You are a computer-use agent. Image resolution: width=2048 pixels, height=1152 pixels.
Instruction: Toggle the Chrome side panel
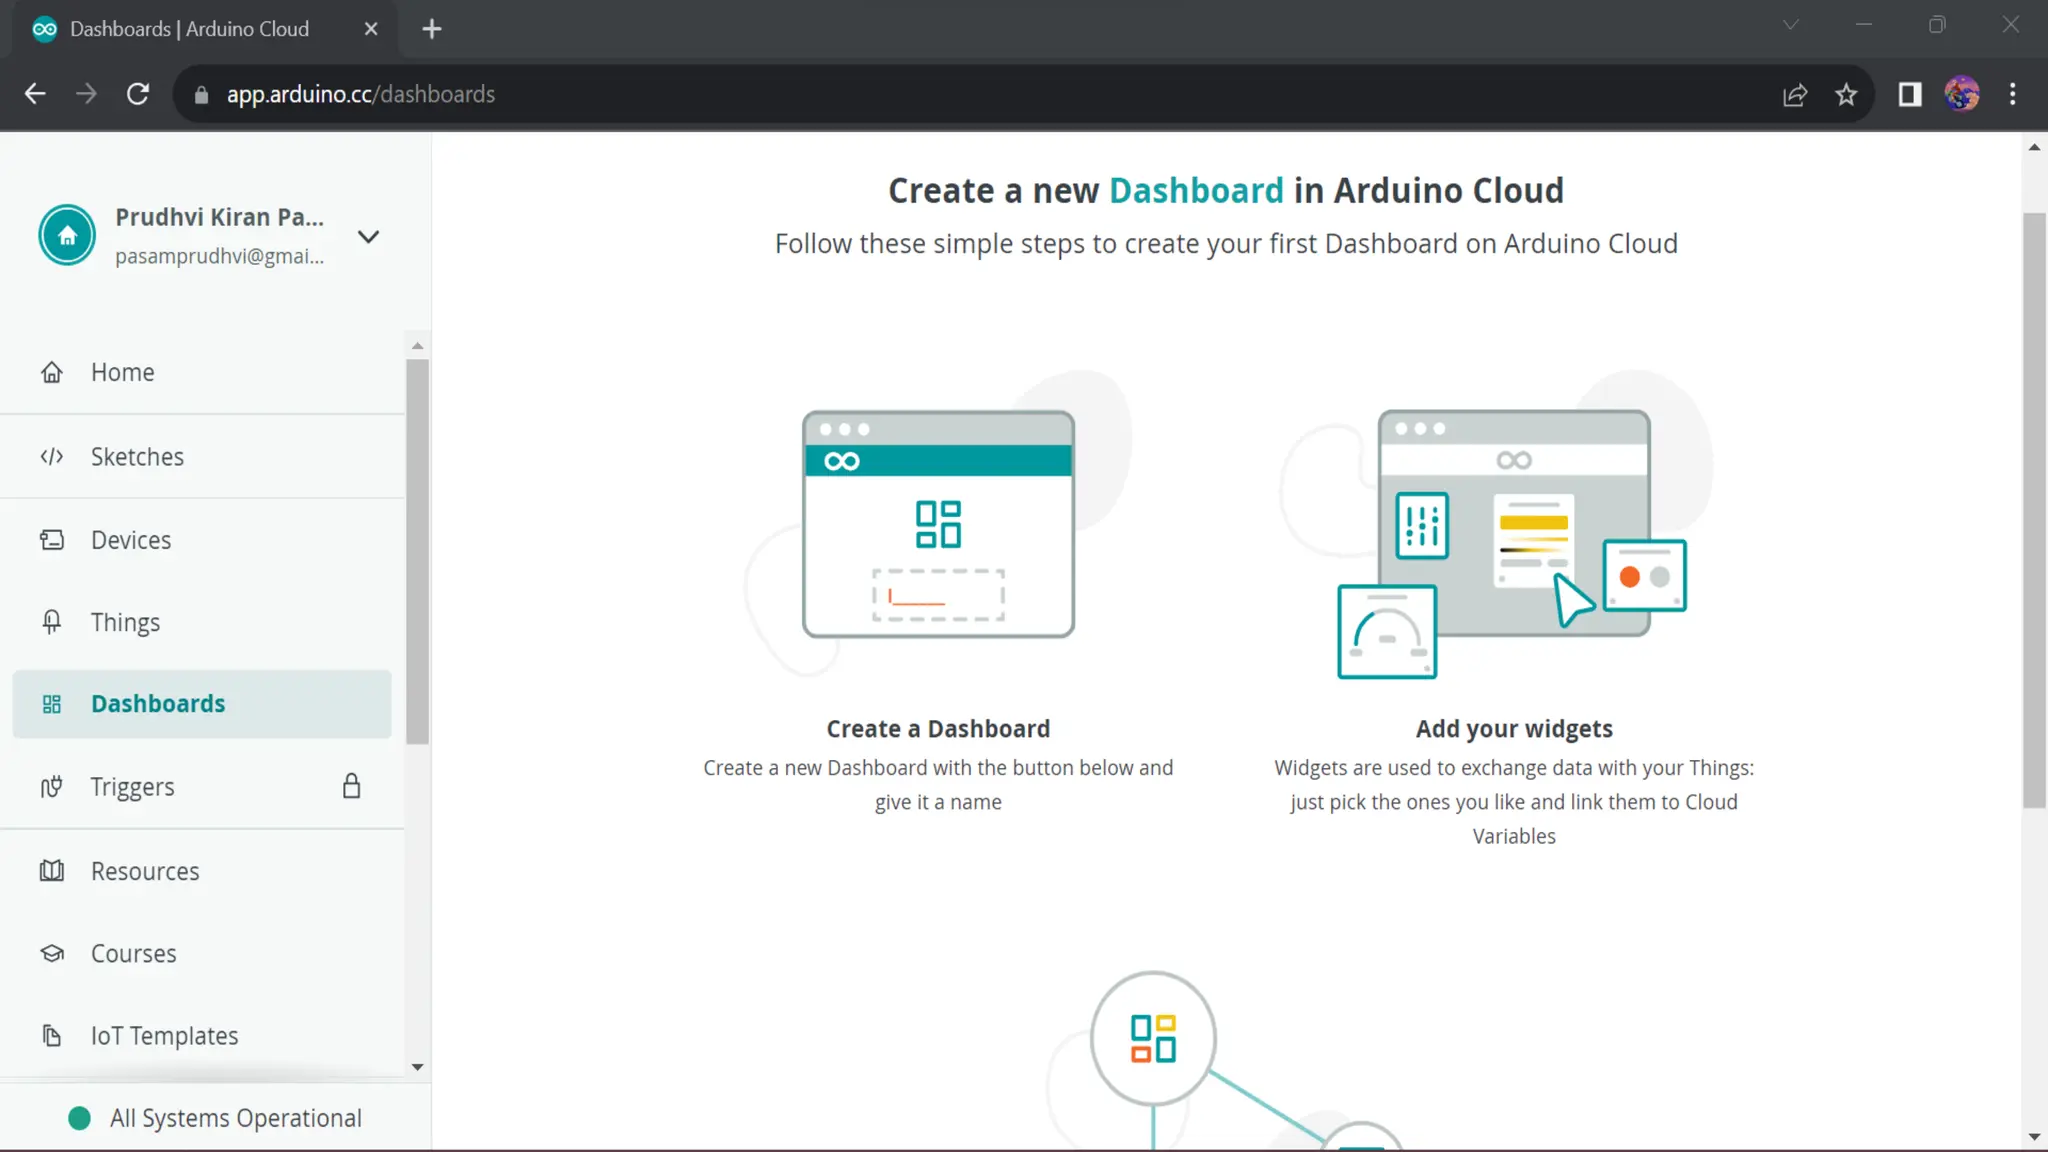point(1909,94)
